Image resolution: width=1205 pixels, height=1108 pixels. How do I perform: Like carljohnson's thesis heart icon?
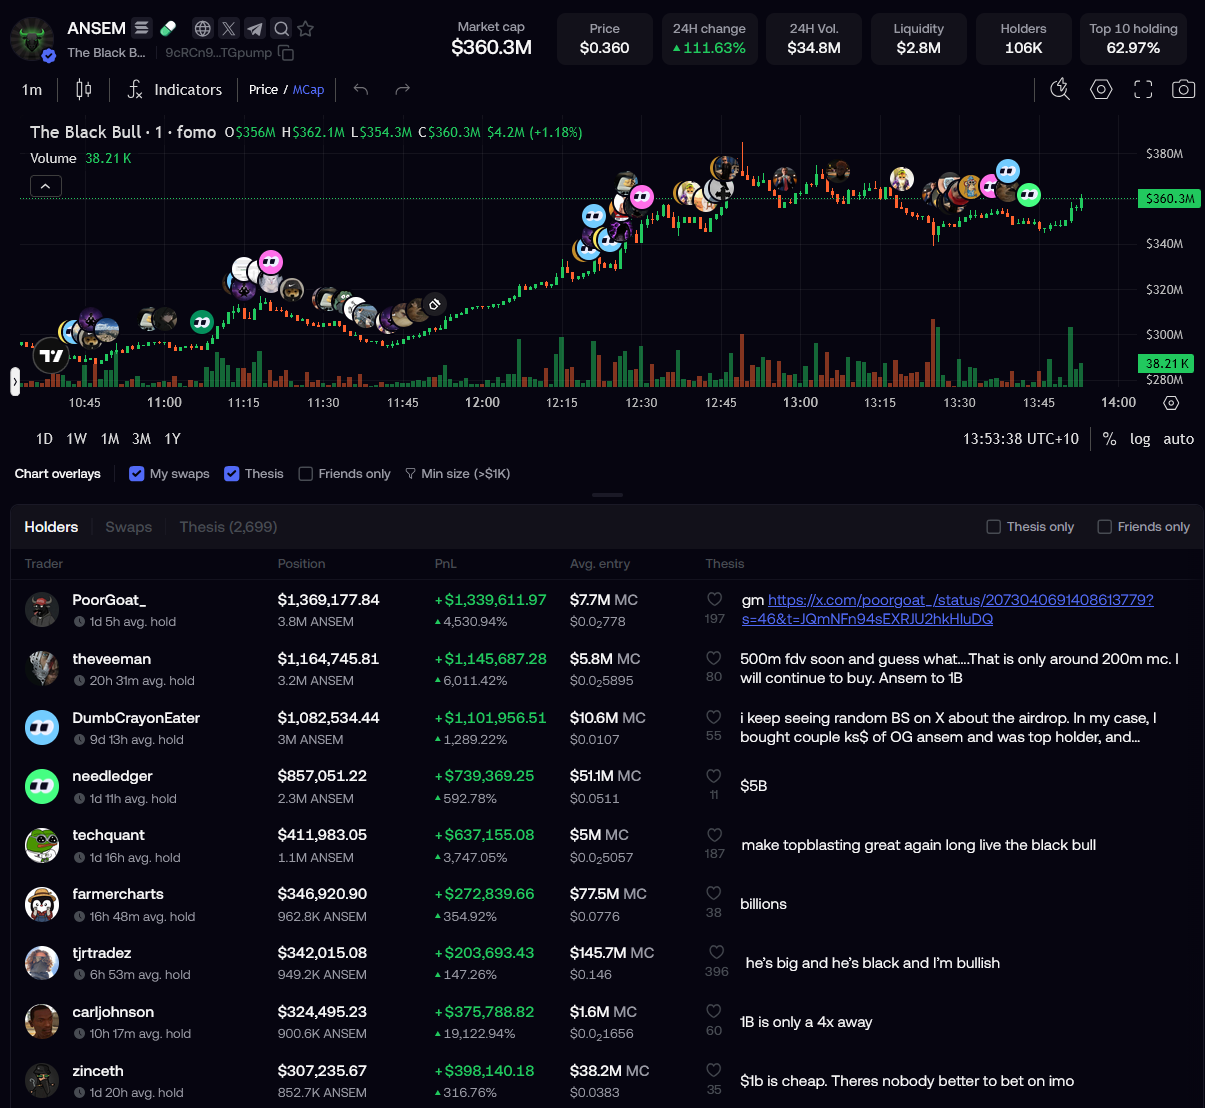(713, 1011)
